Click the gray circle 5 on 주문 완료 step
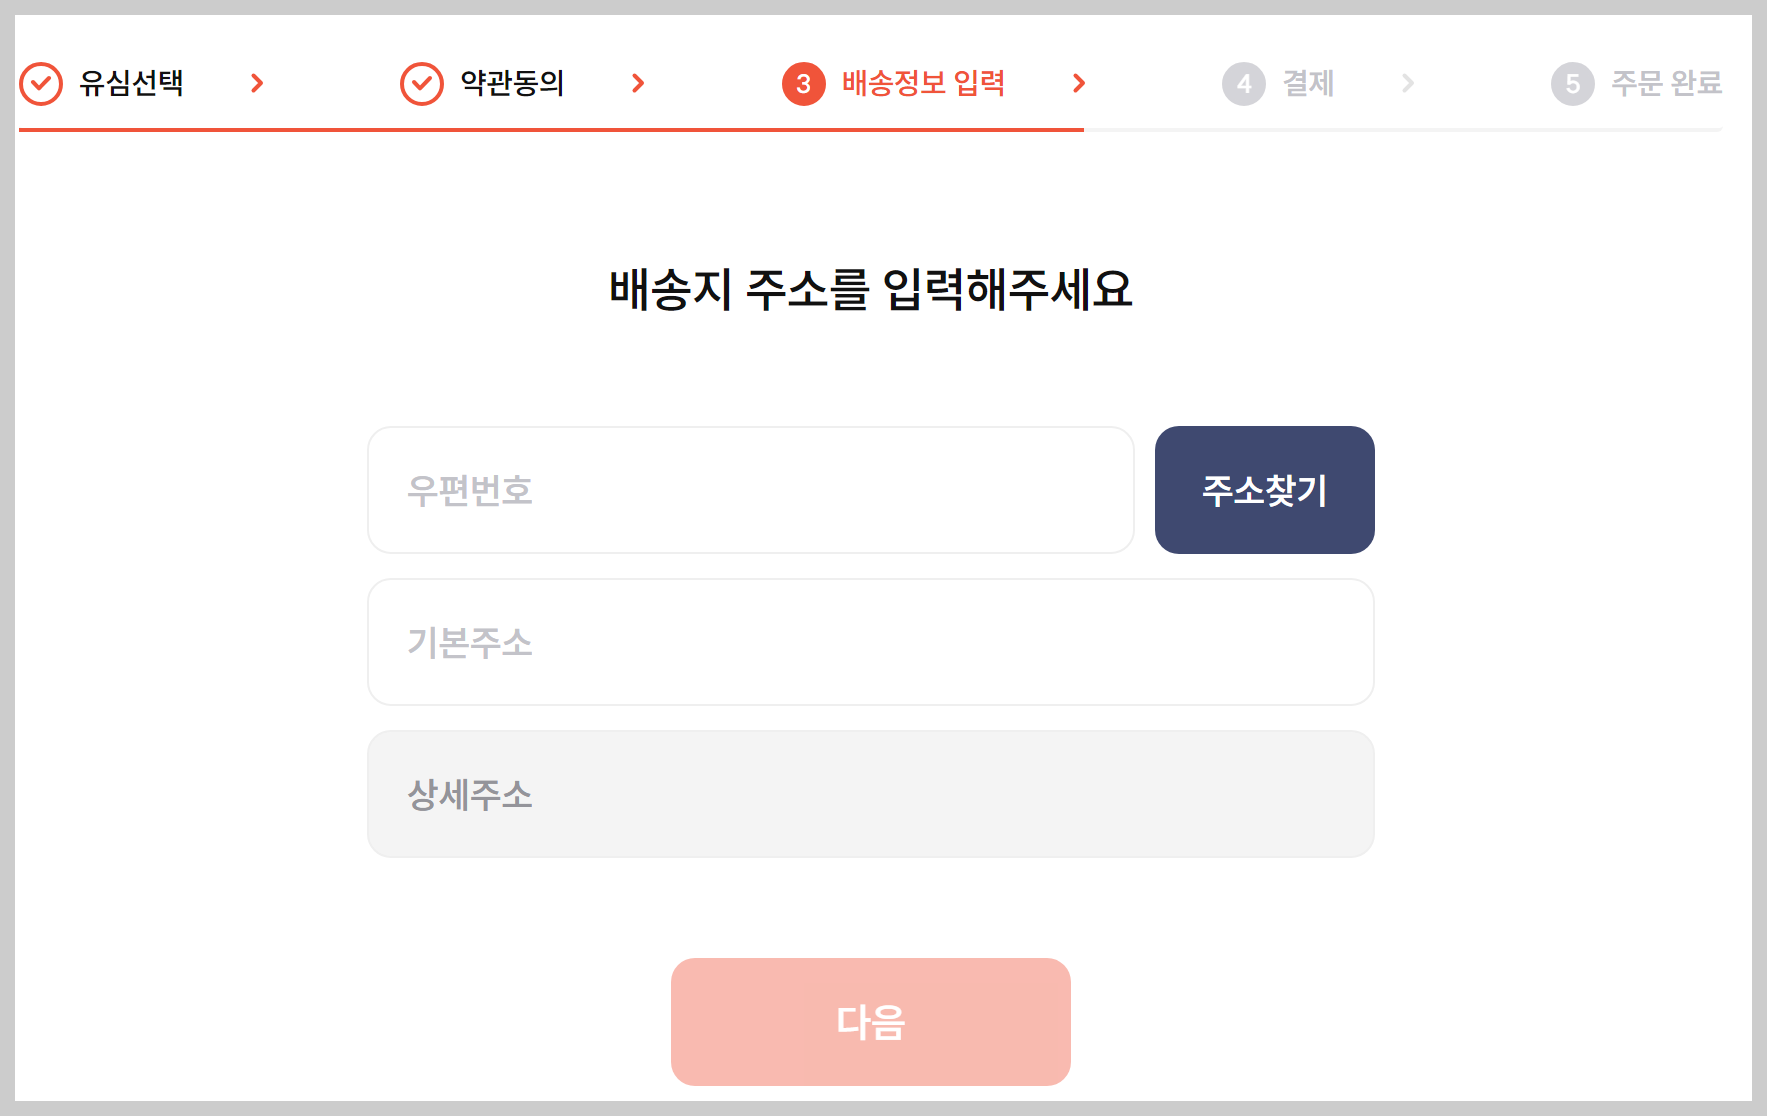 (x=1573, y=83)
